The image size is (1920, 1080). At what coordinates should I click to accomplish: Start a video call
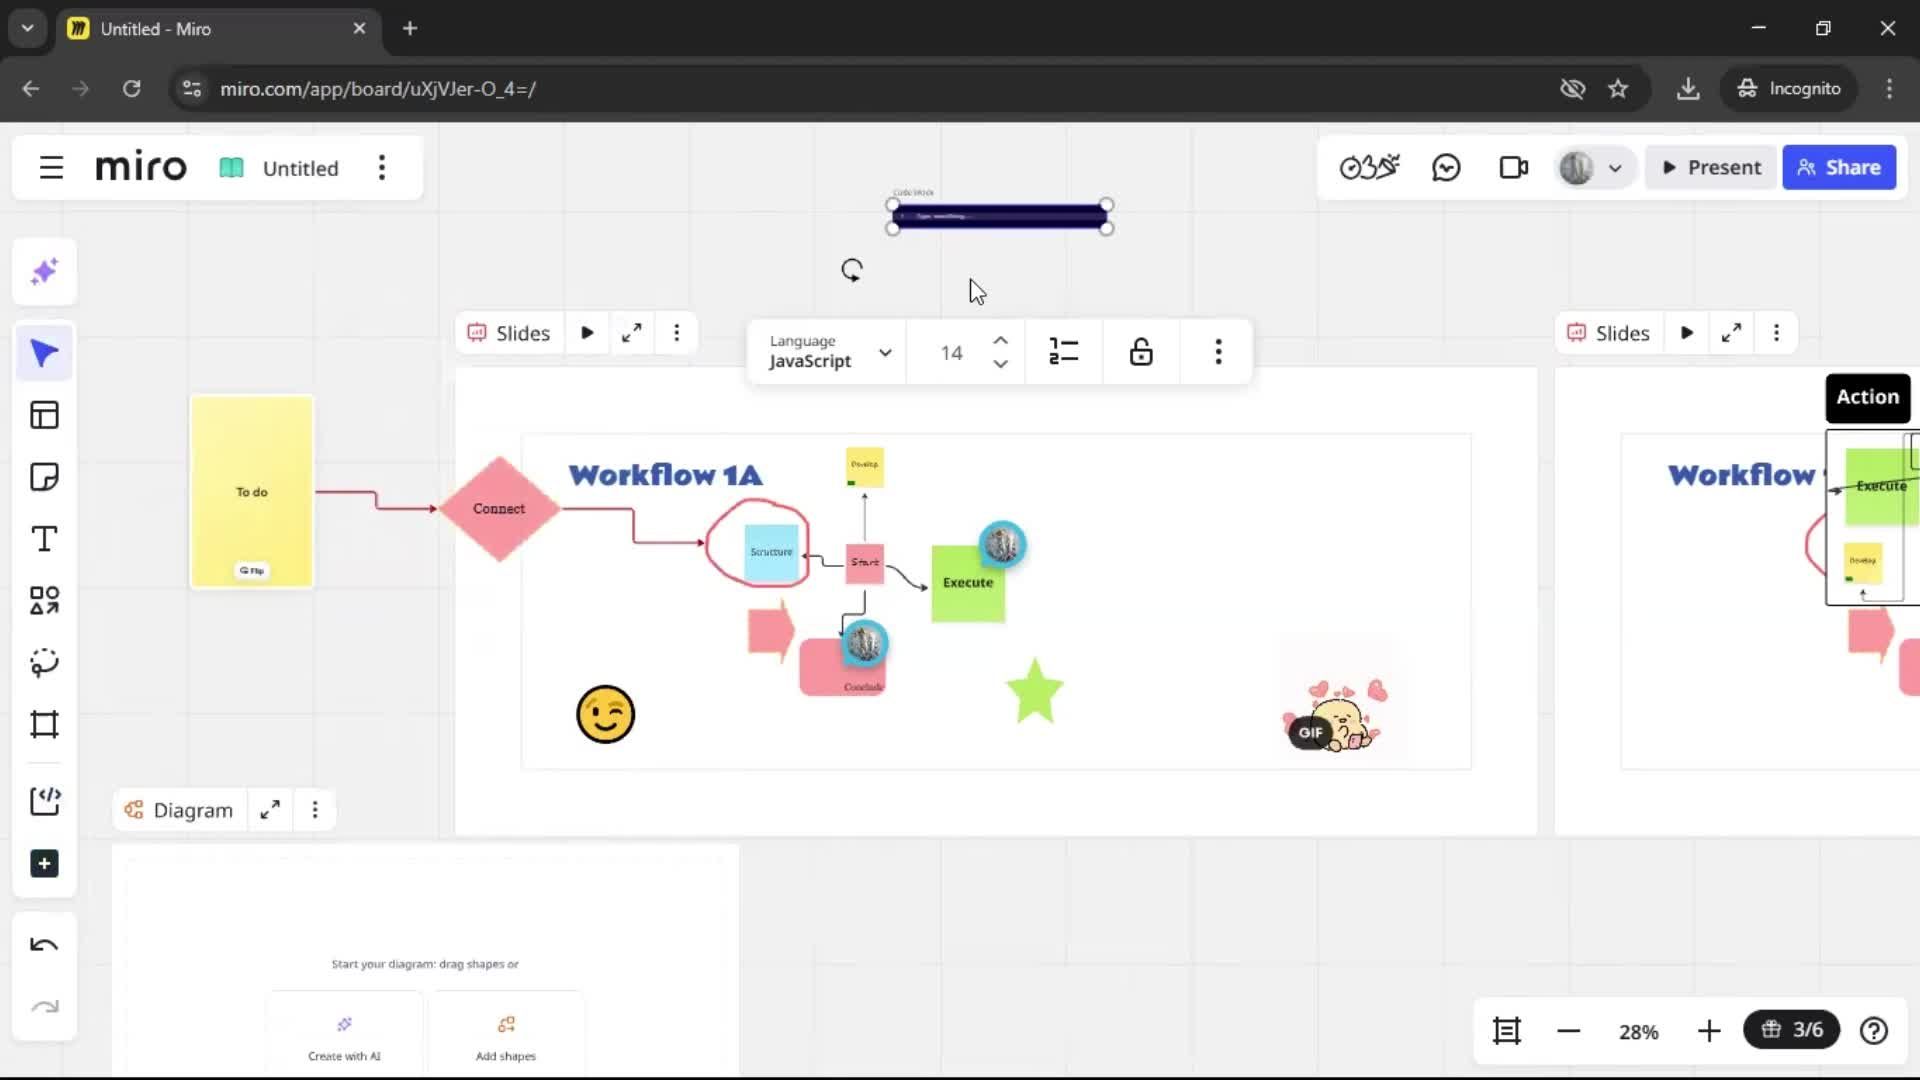(1514, 168)
